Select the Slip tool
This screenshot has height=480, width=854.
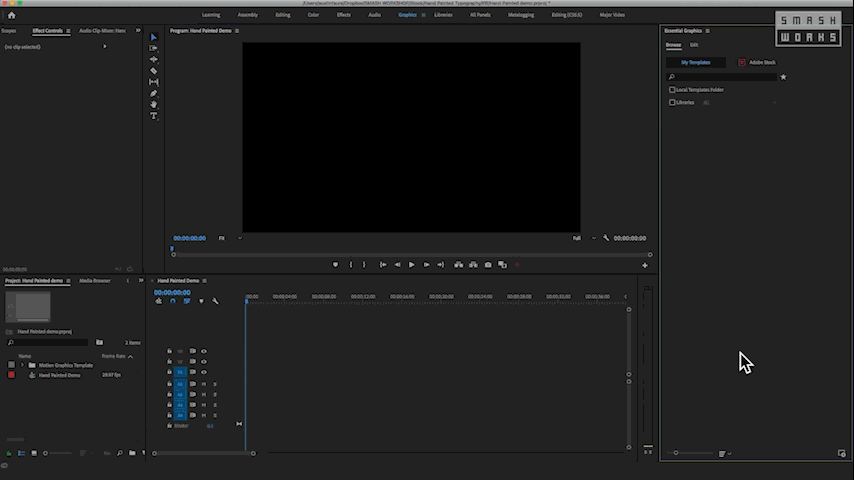coord(154,82)
